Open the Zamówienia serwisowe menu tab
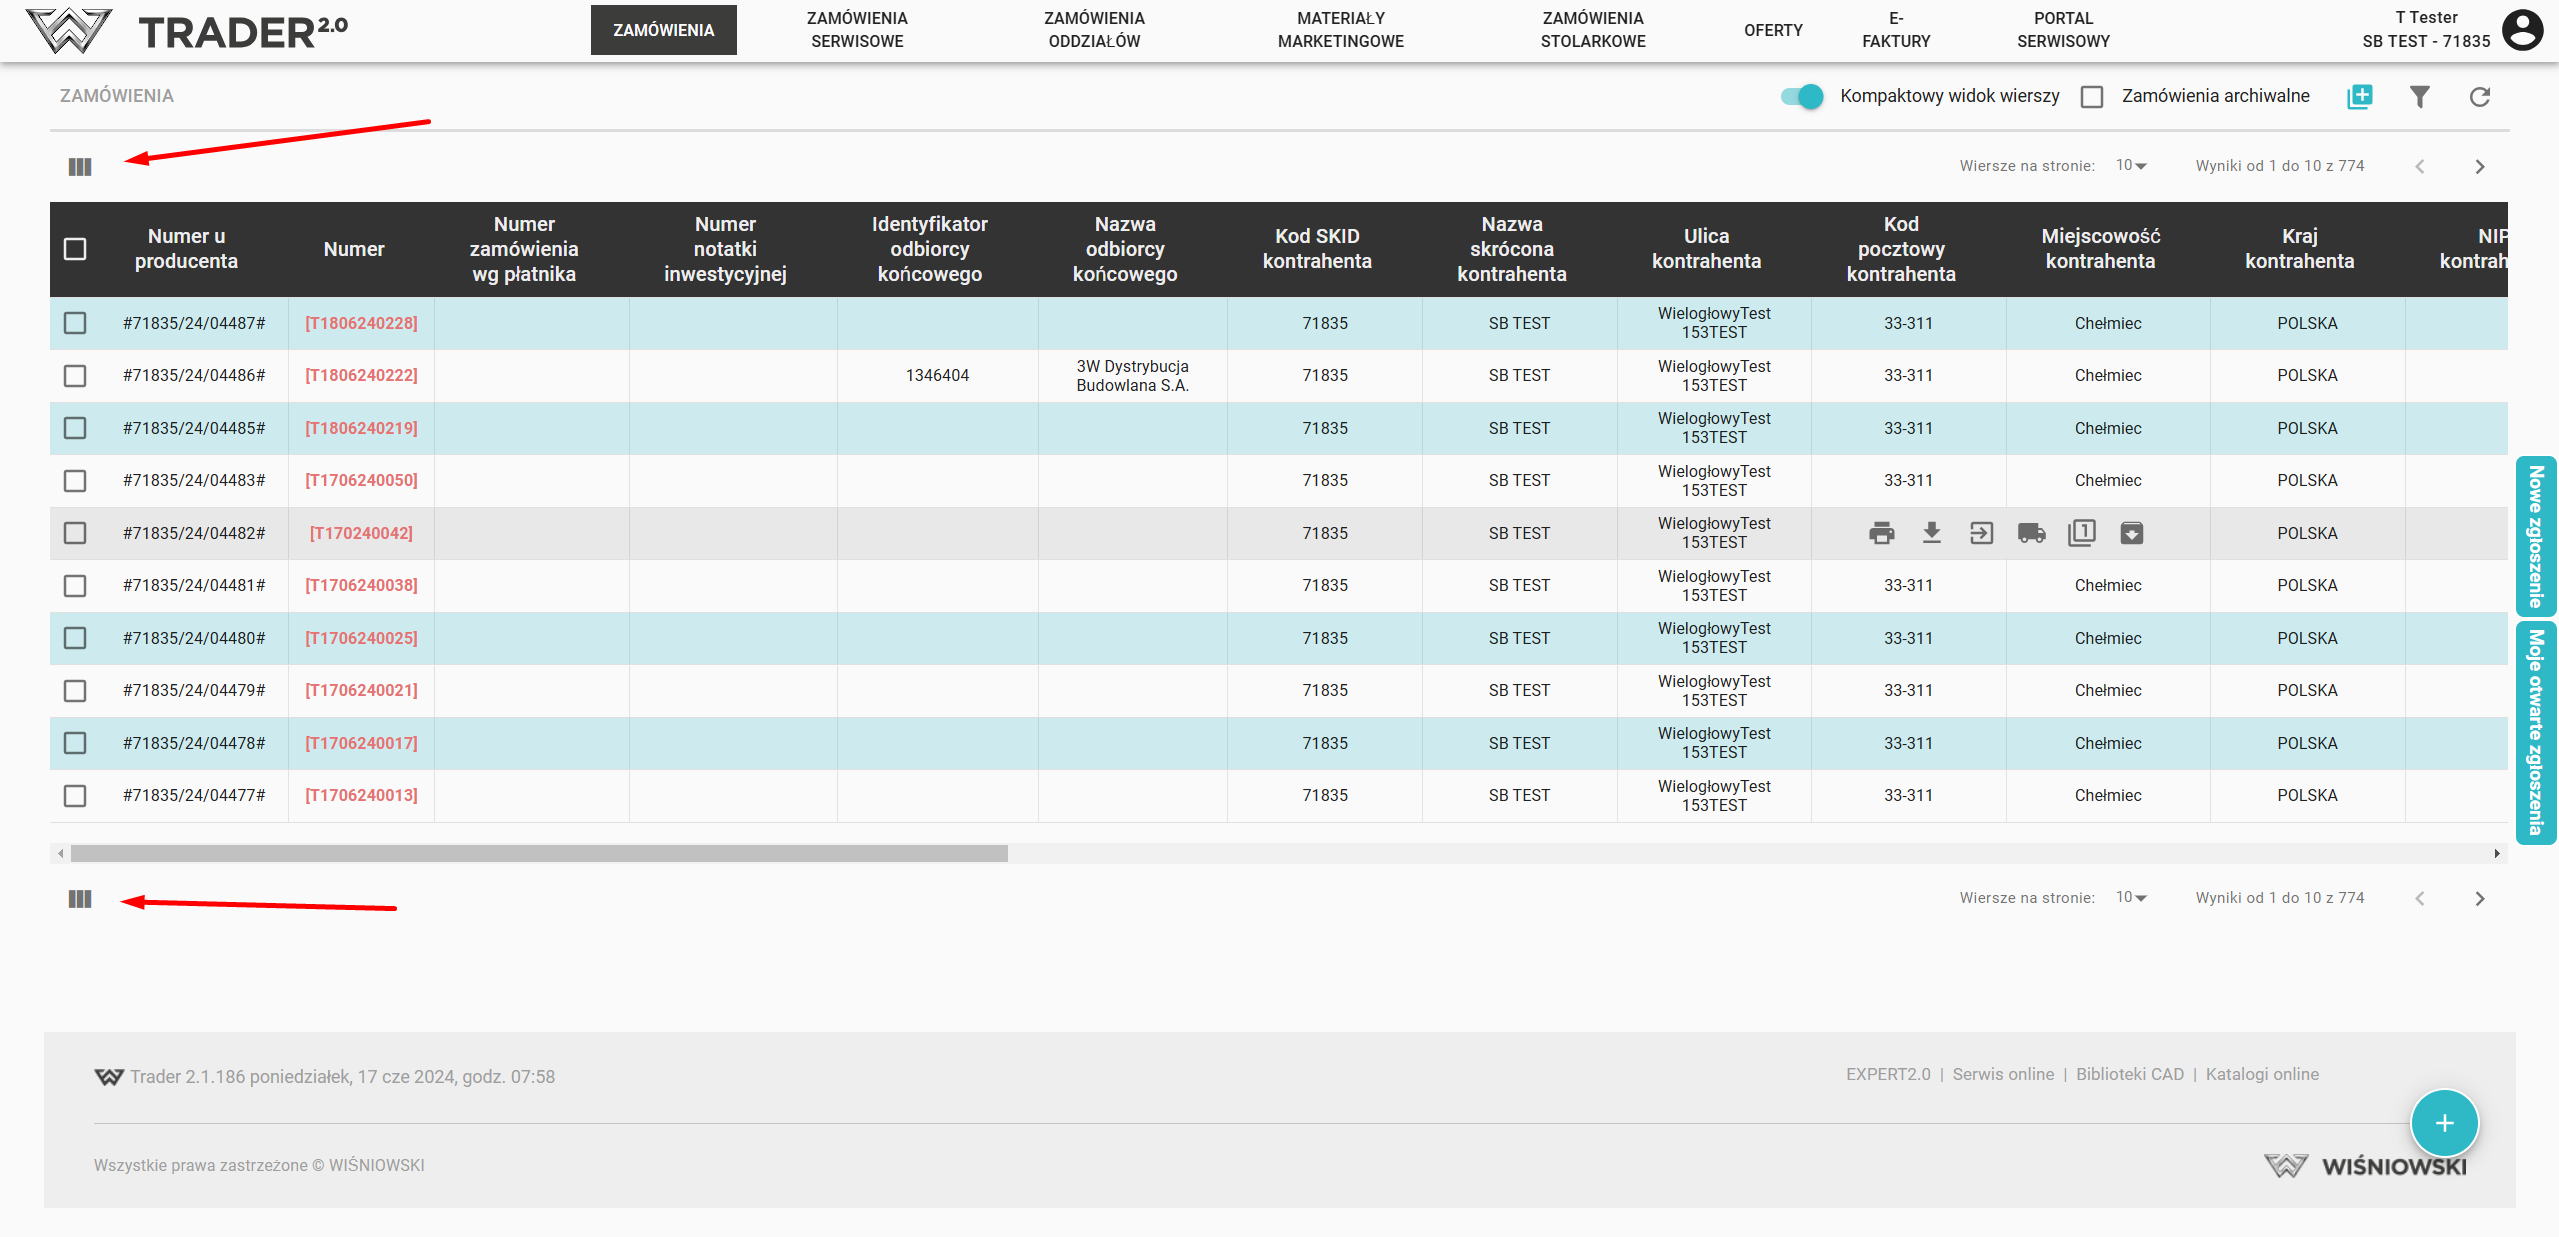 pos(857,30)
